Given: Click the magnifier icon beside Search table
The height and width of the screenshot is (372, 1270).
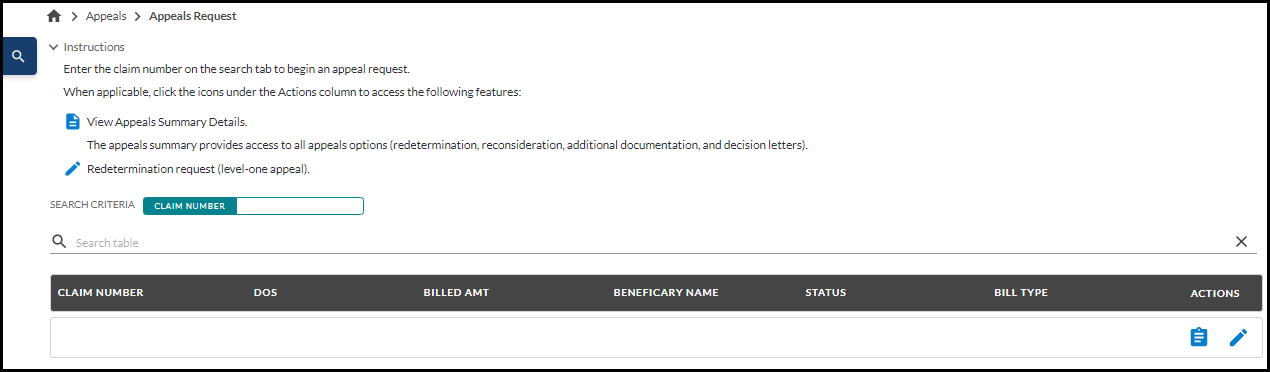Looking at the screenshot, I should point(59,242).
